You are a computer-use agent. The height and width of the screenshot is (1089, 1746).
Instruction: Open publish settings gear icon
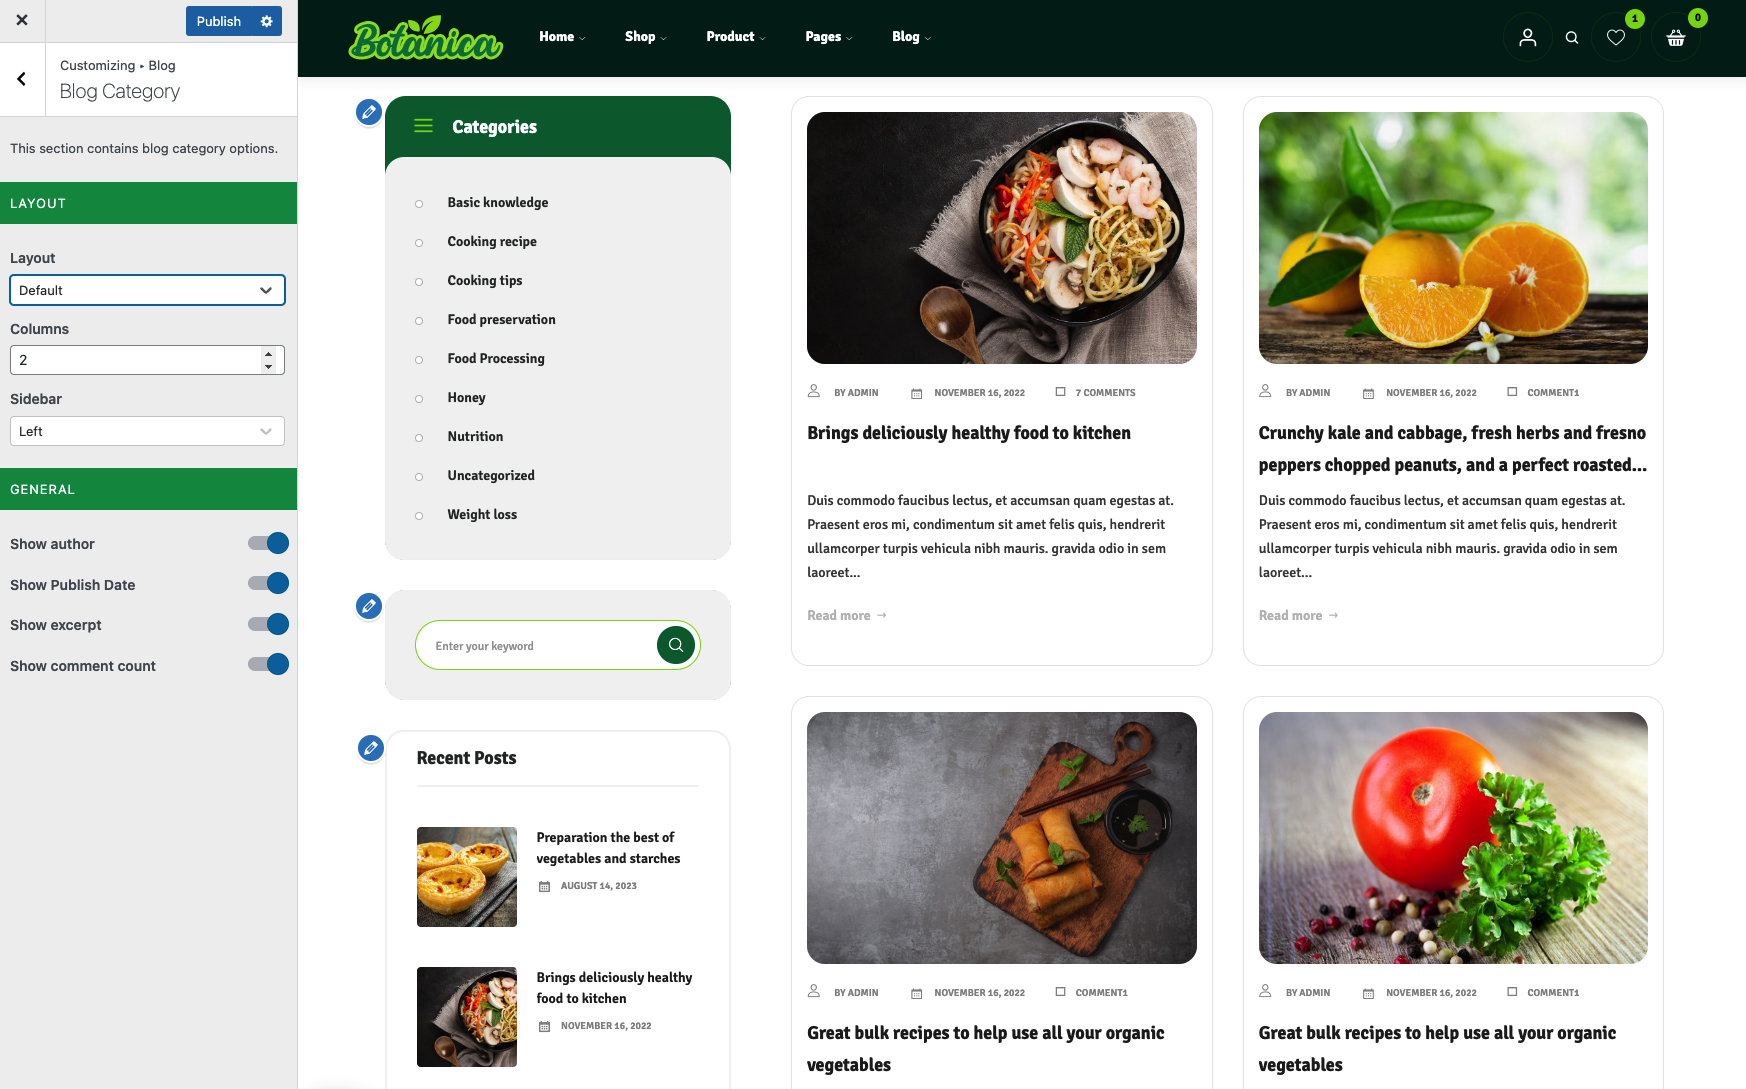pyautogui.click(x=267, y=21)
